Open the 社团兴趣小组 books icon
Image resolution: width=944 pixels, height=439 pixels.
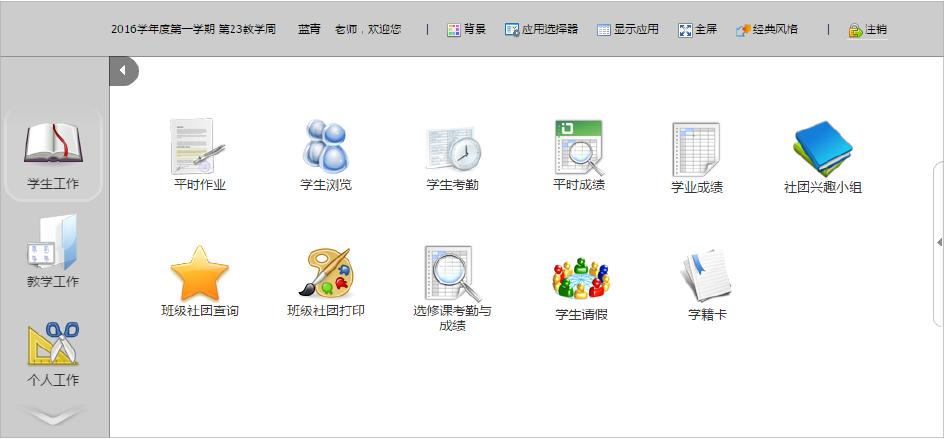(822, 150)
